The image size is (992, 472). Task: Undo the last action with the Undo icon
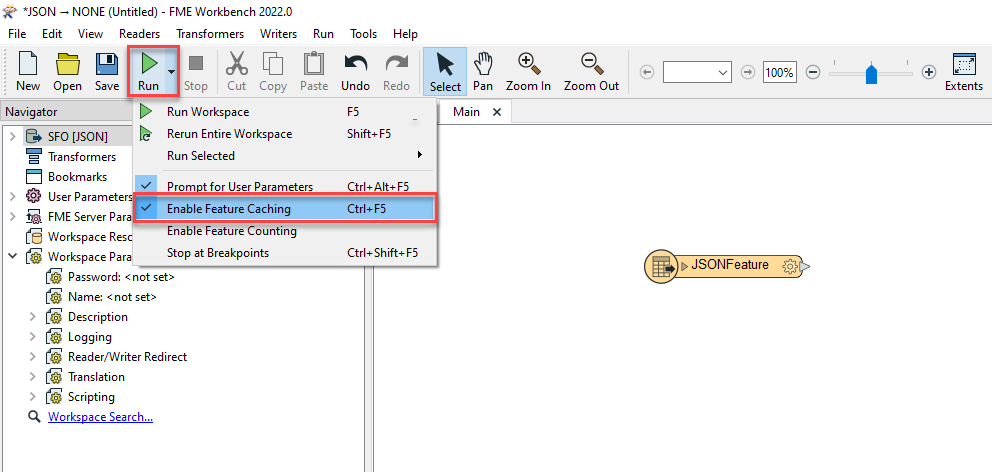click(x=355, y=71)
